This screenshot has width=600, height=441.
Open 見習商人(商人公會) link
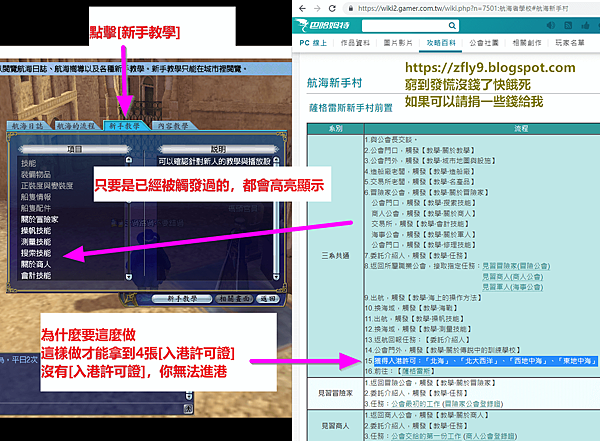point(512,276)
